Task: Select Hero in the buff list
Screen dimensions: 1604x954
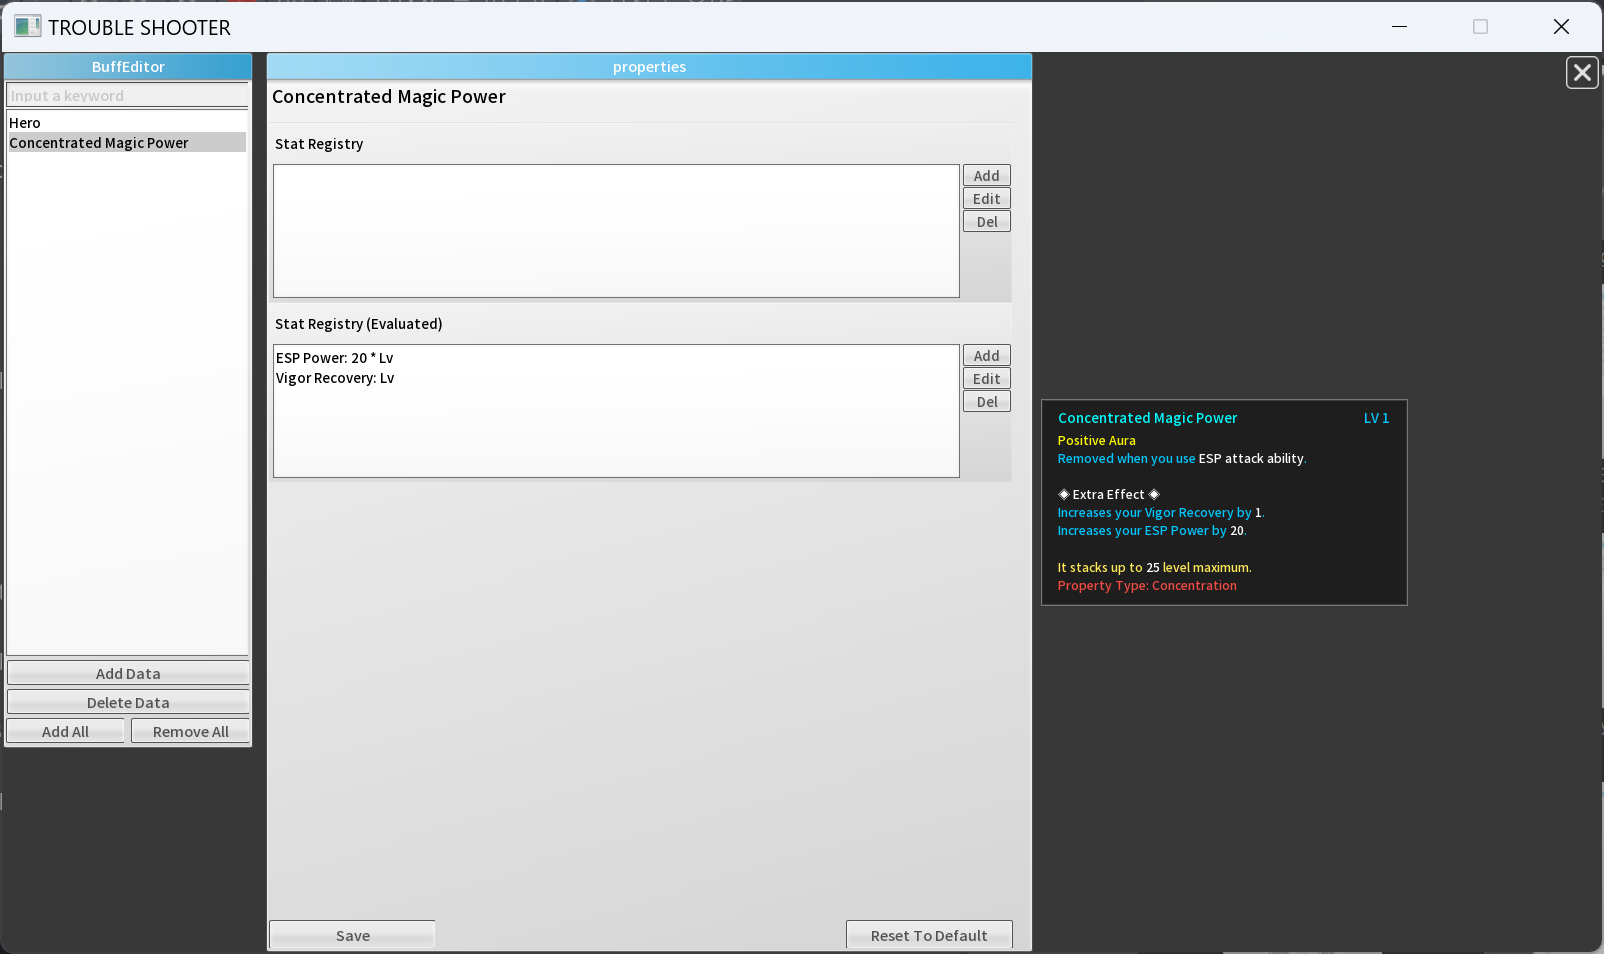Action: coord(126,123)
